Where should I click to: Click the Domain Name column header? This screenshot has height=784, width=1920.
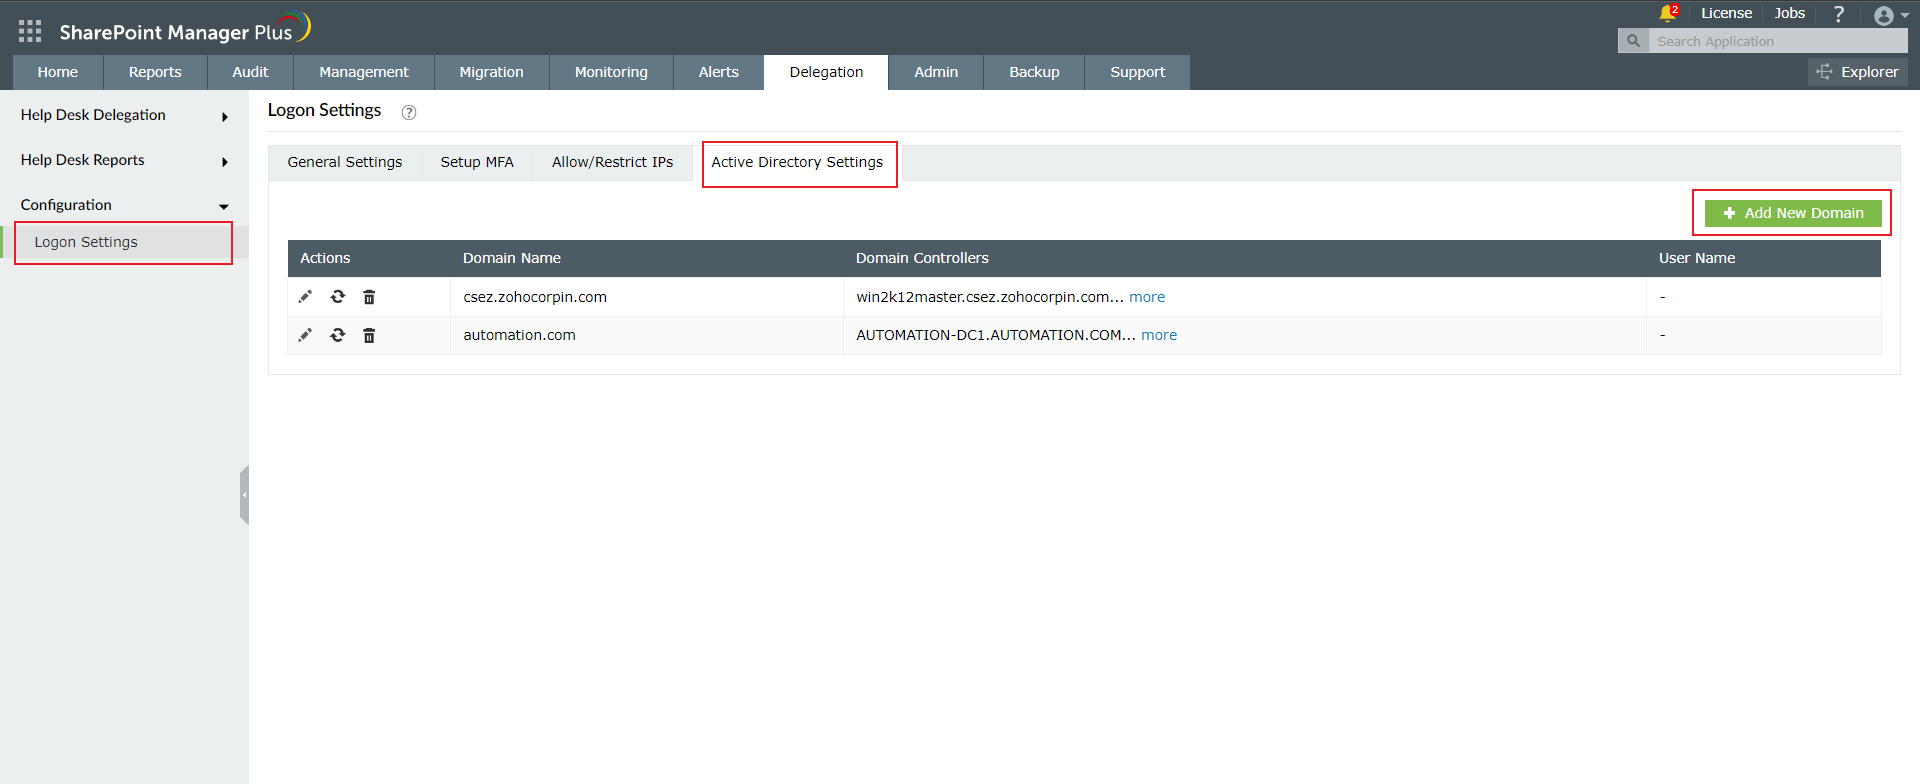512,258
